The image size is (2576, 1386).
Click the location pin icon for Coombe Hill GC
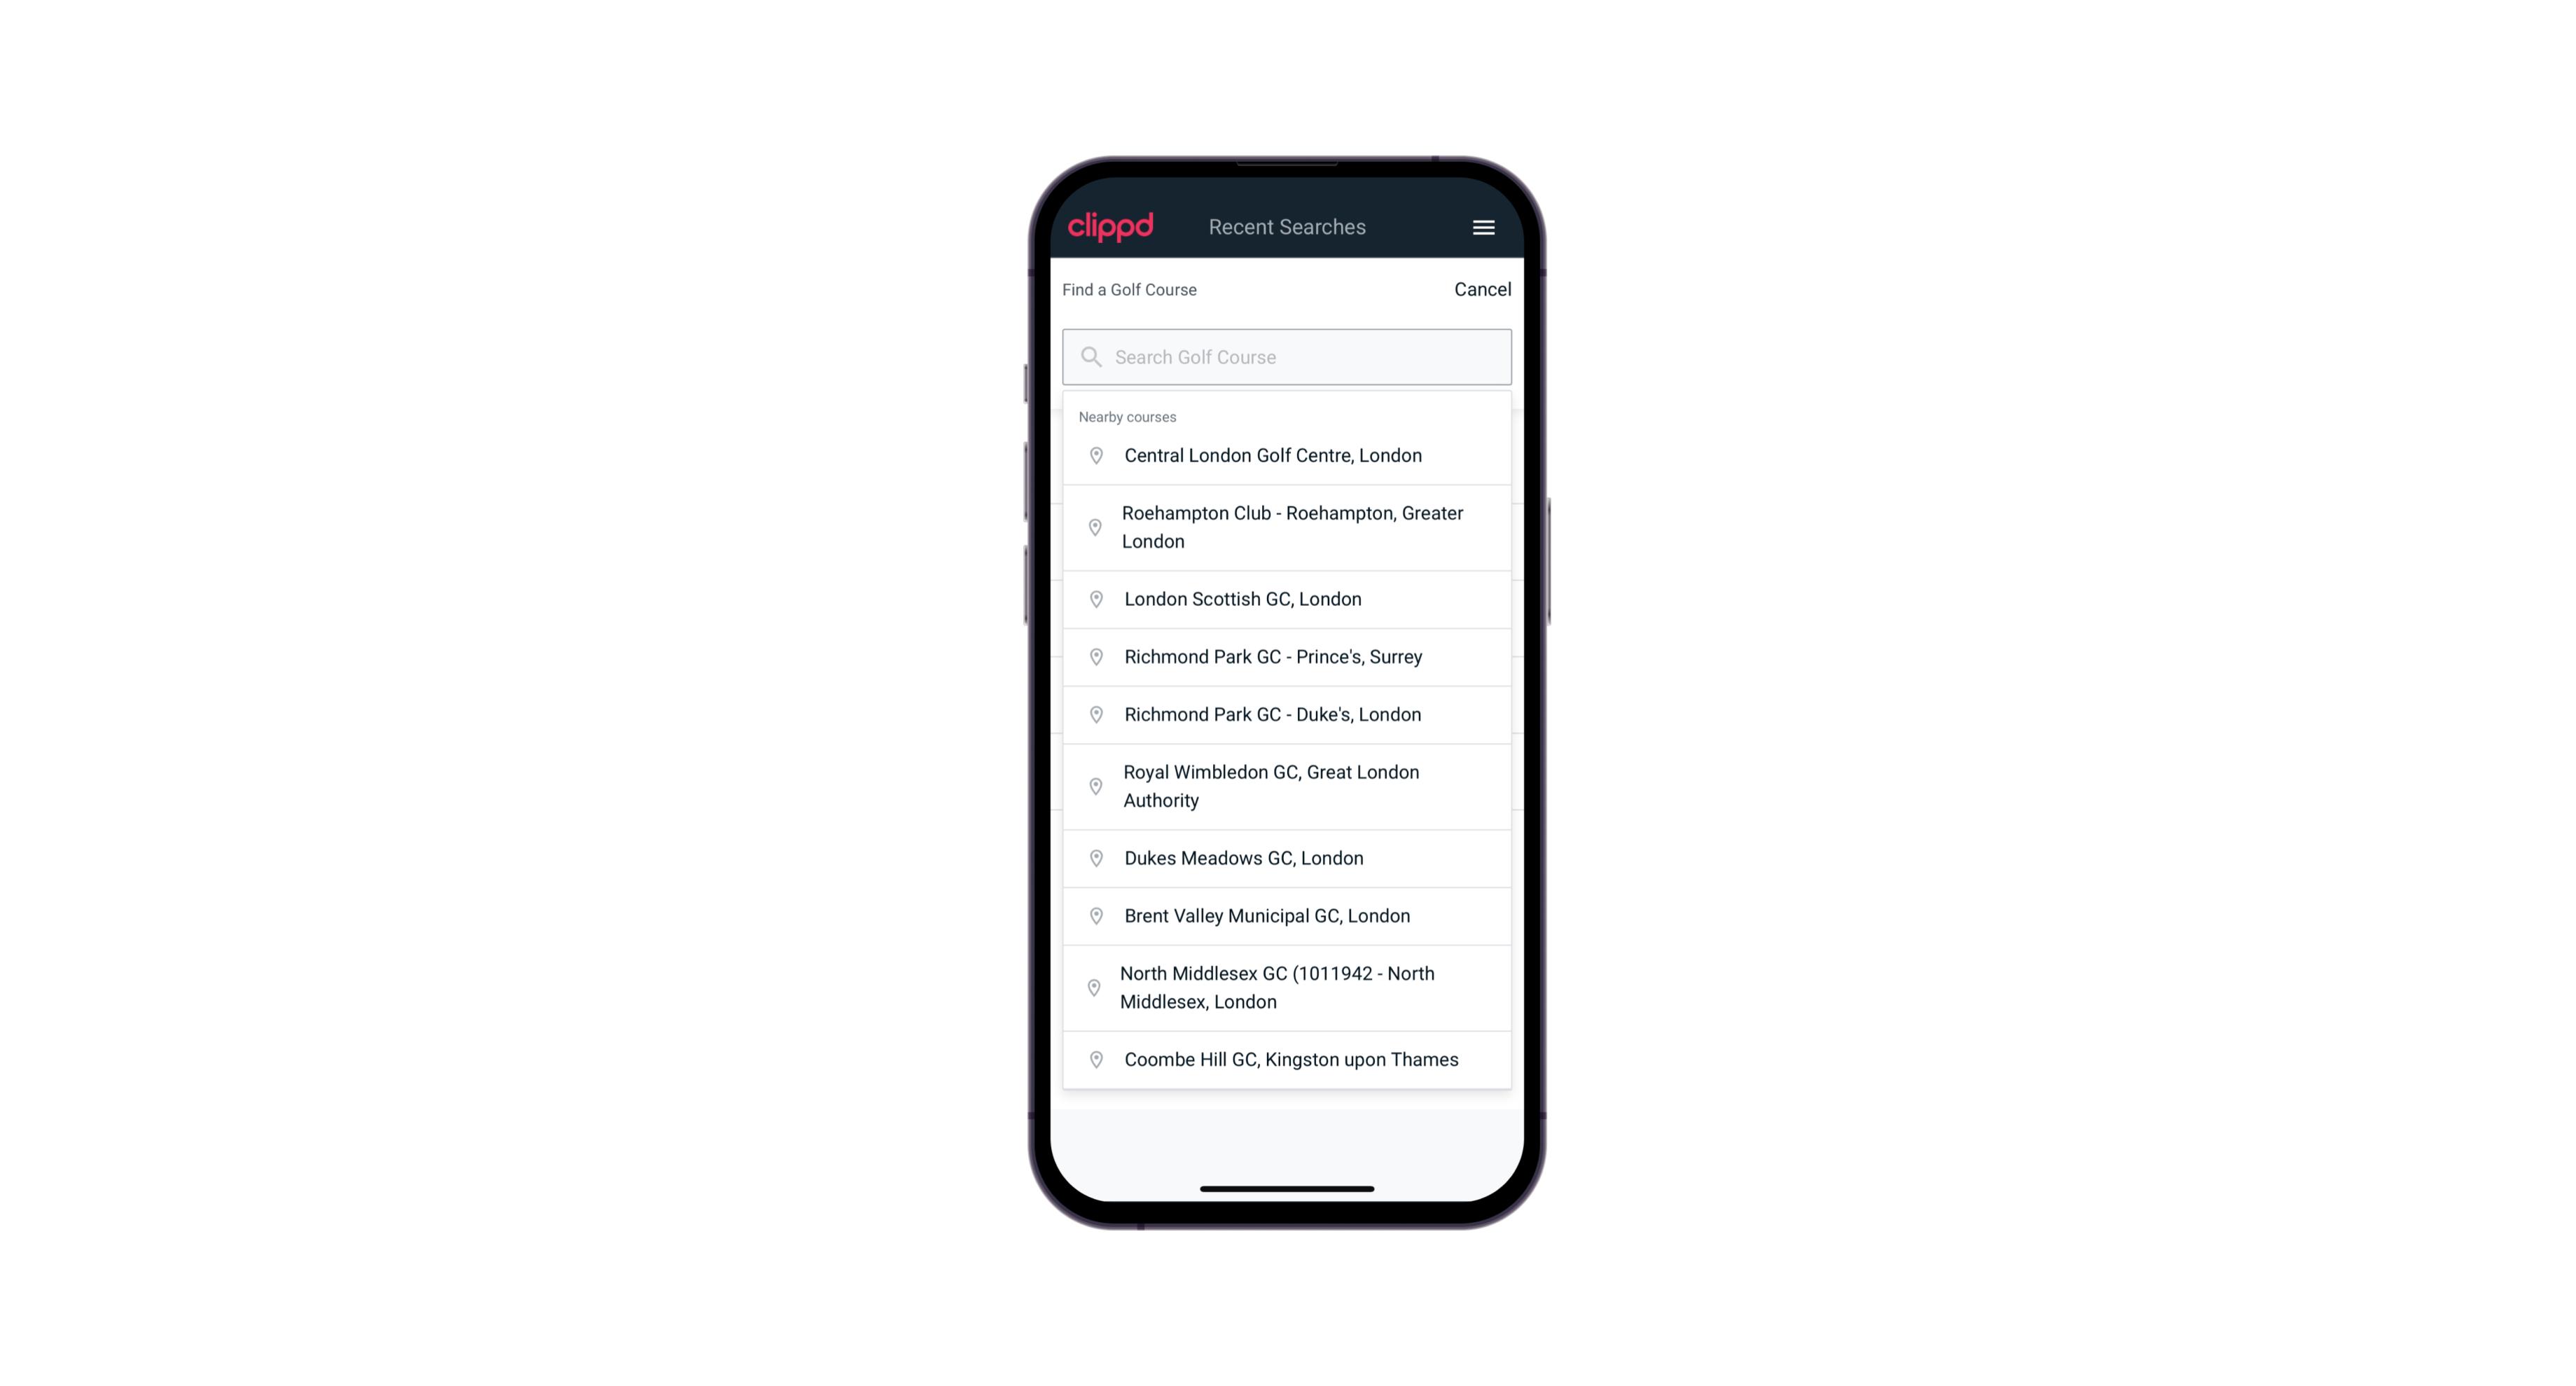[1093, 1058]
